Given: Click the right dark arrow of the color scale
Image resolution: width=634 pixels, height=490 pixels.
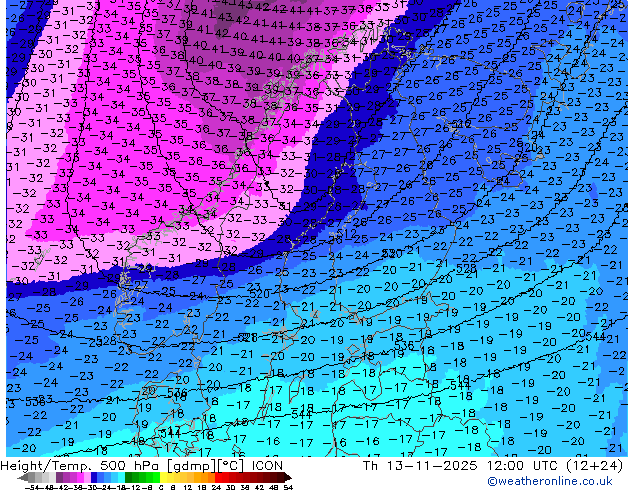Looking at the screenshot, I should (x=288, y=478).
